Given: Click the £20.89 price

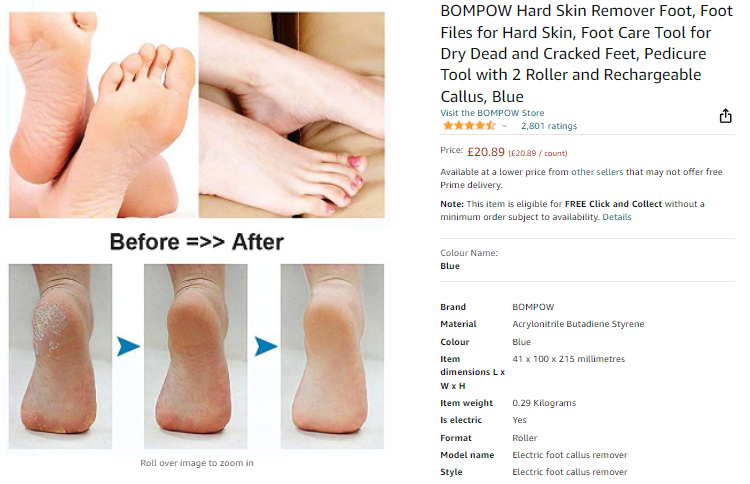Looking at the screenshot, I should (x=485, y=152).
